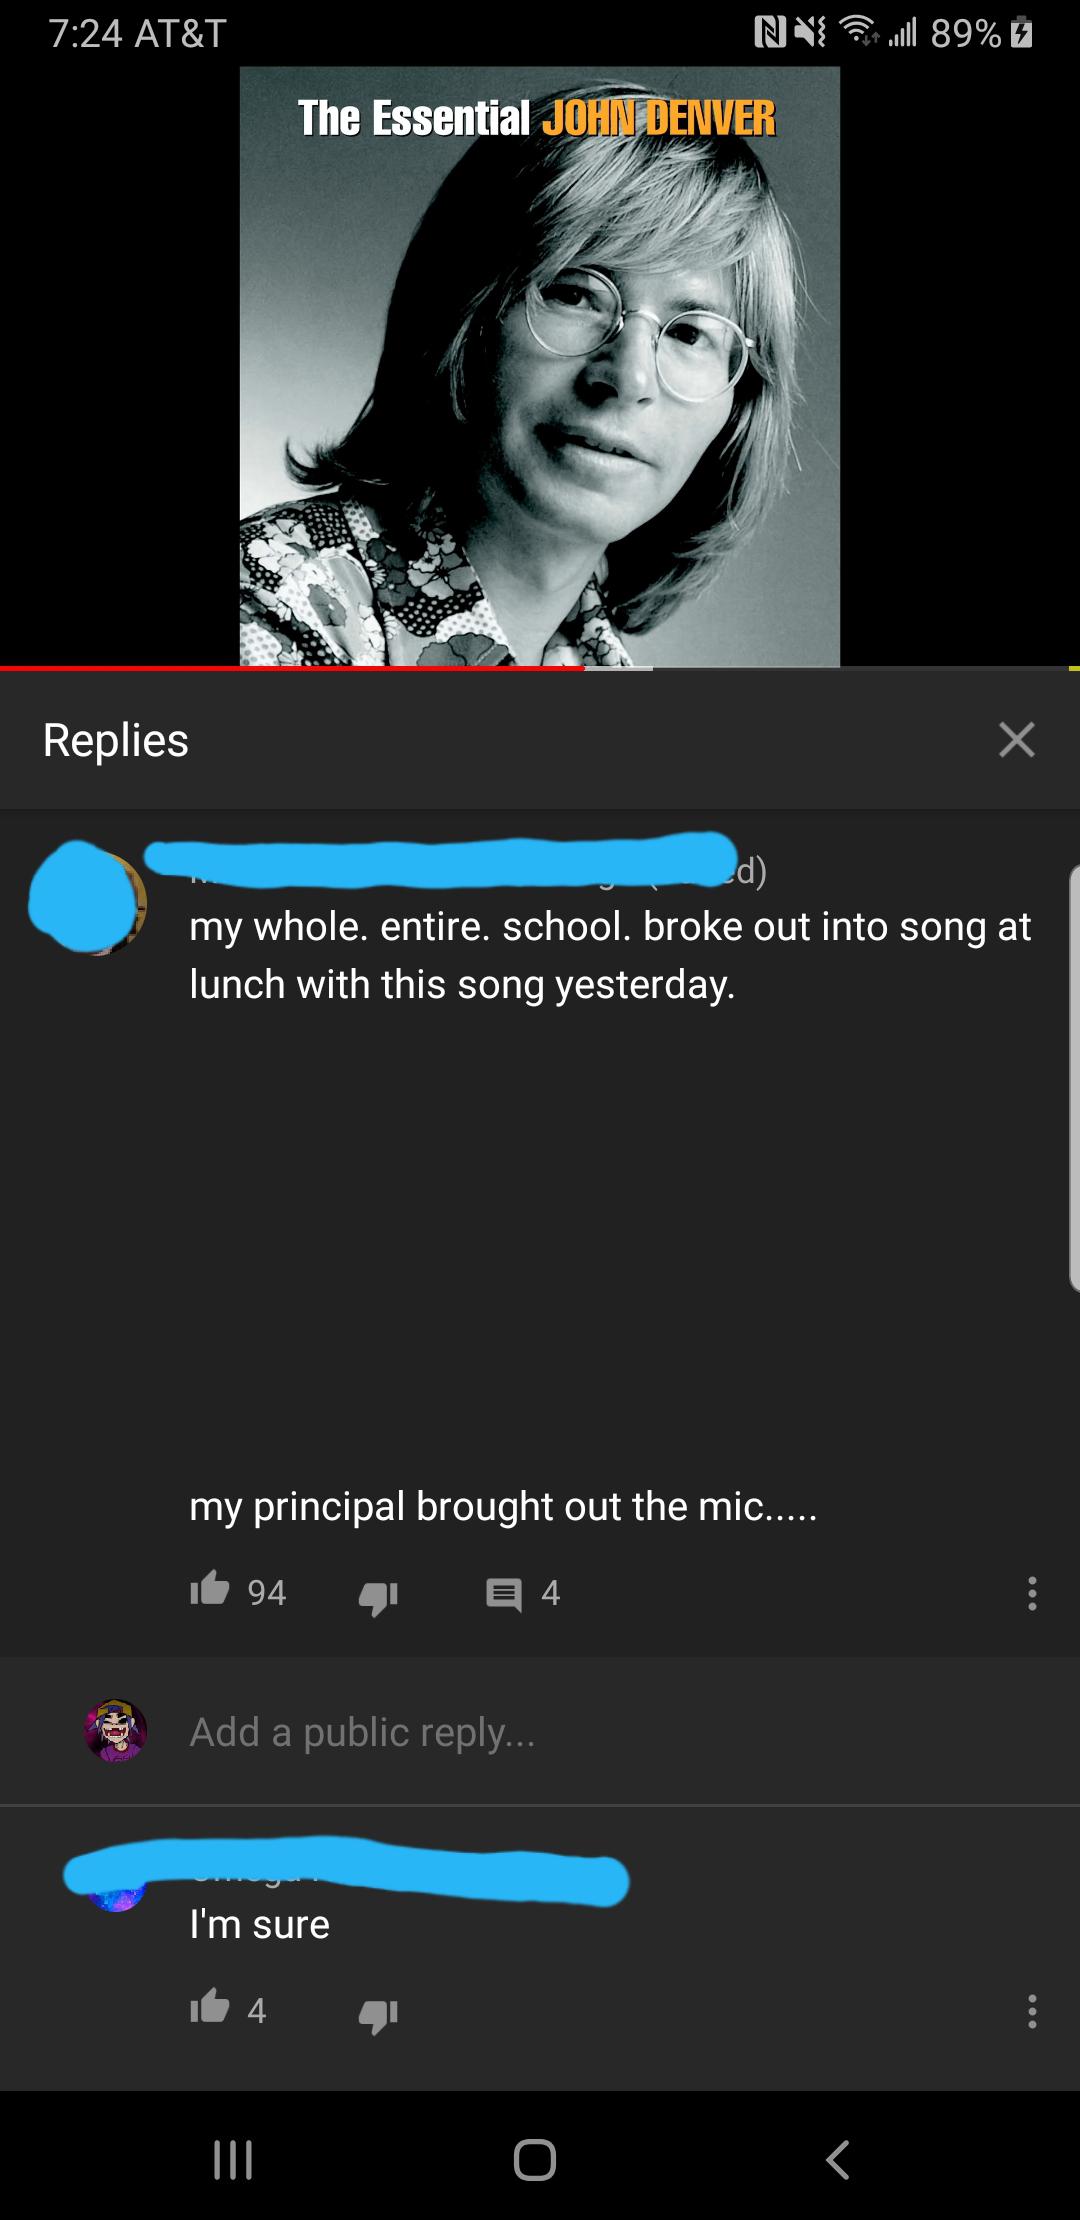The height and width of the screenshot is (2220, 1080).
Task: Tap the Replies header title
Action: point(116,740)
